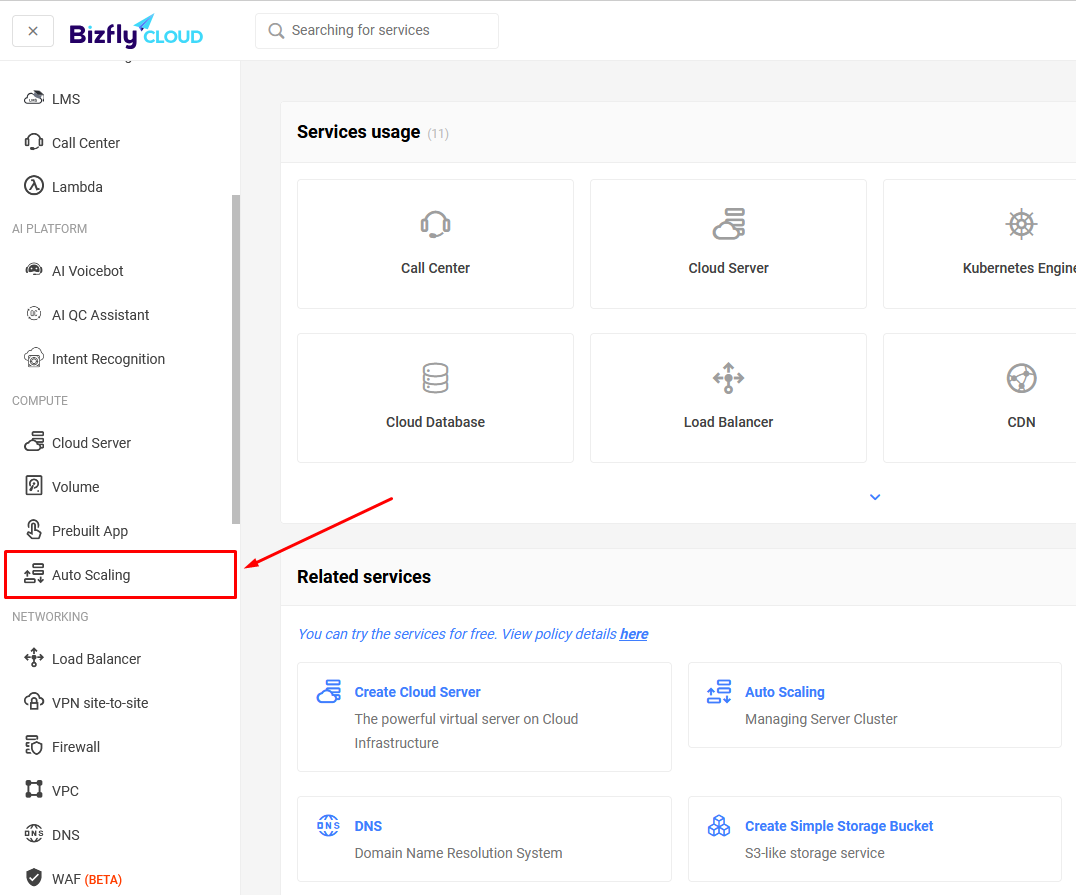Image resolution: width=1076 pixels, height=895 pixels.
Task: Open the Load Balancer icon in sidebar
Action: [34, 658]
